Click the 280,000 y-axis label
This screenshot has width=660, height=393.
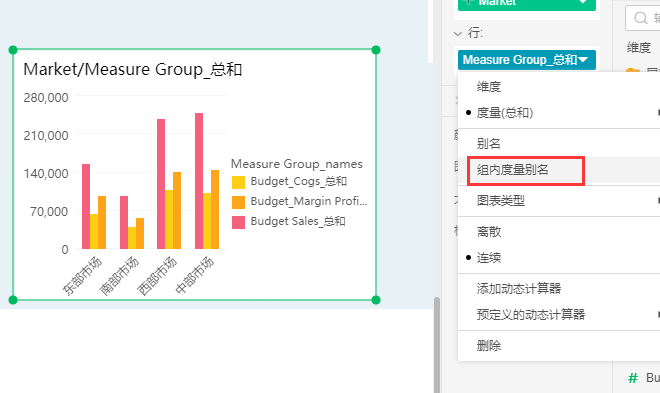tap(46, 98)
